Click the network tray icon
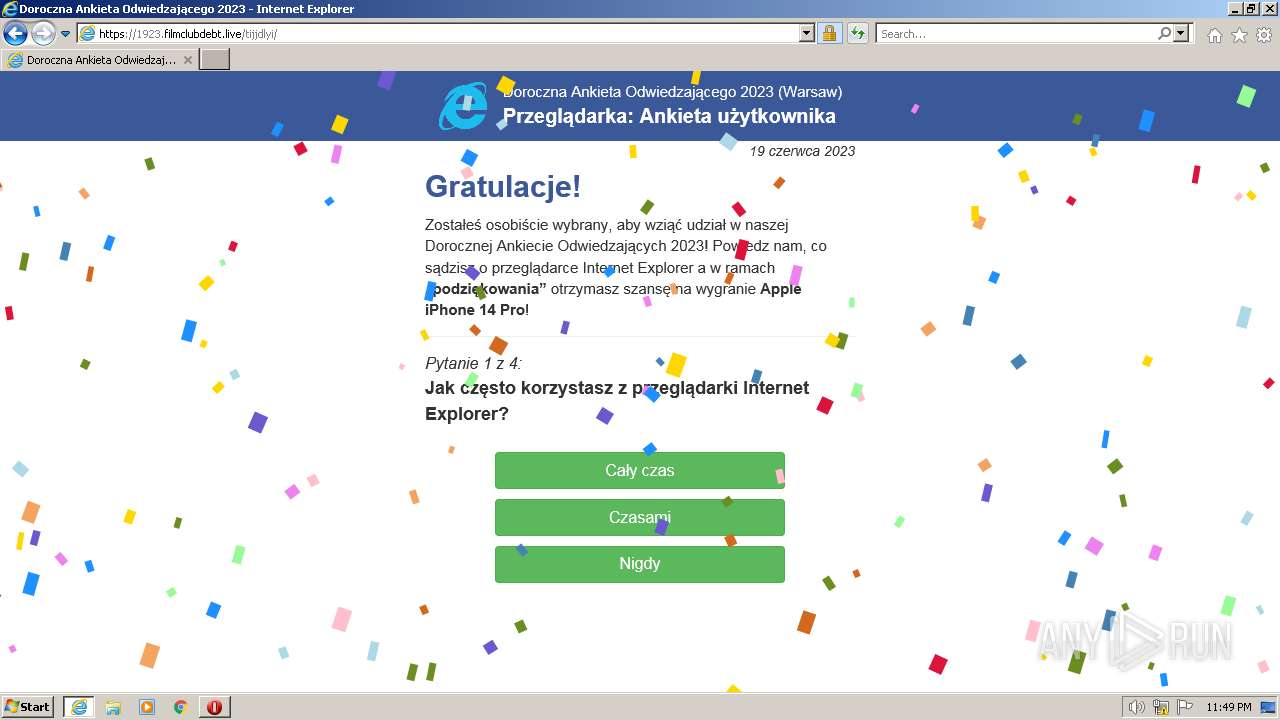 (x=1161, y=707)
